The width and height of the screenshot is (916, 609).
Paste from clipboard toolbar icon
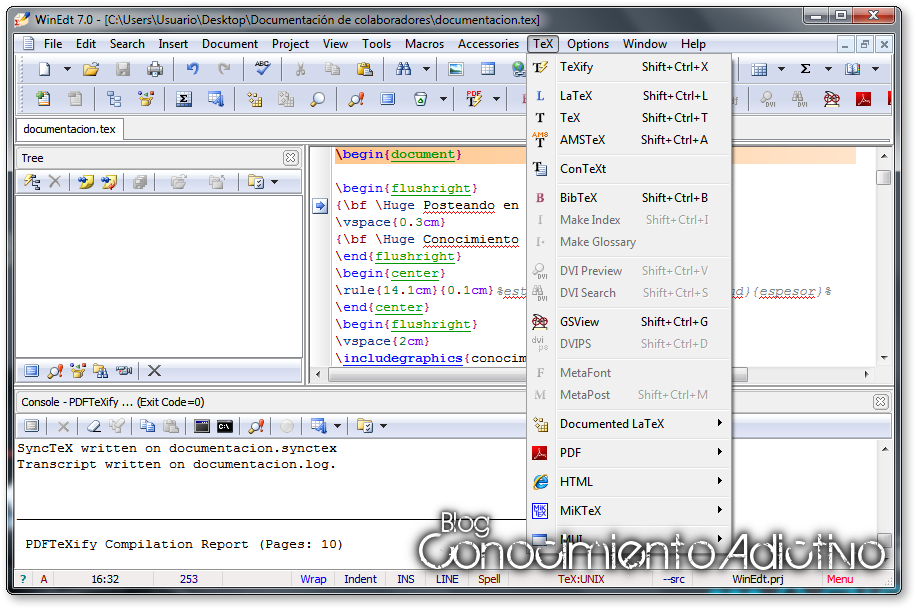click(365, 69)
